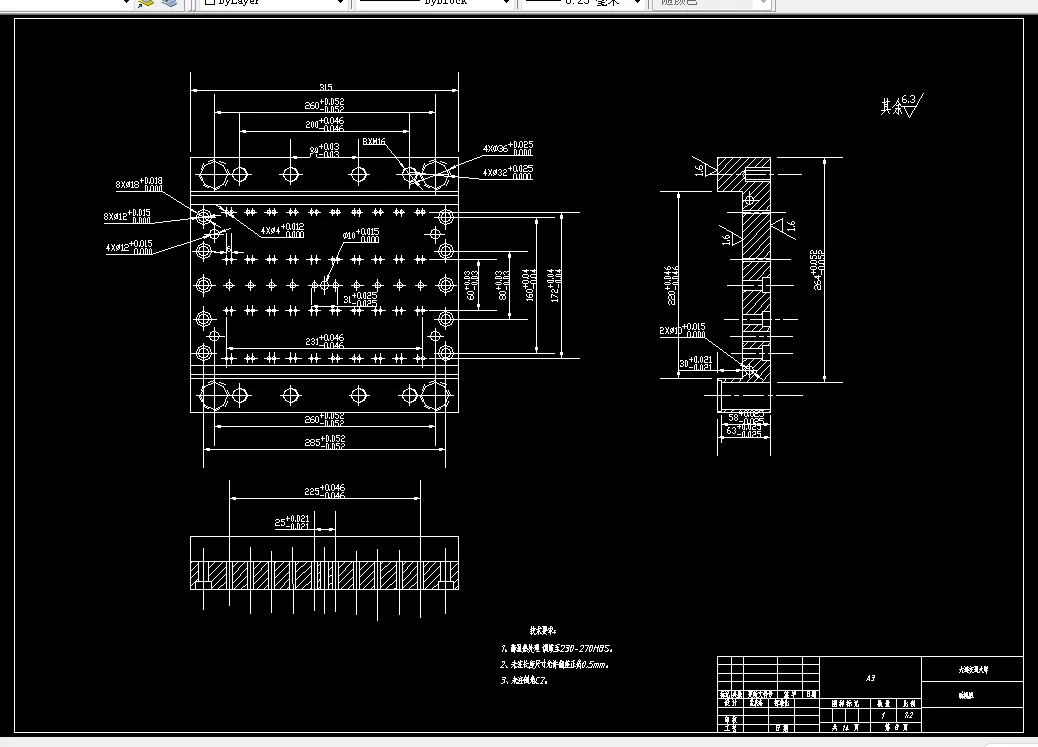
Task: Select the 25±0.021 dimension text
Action: tap(292, 523)
